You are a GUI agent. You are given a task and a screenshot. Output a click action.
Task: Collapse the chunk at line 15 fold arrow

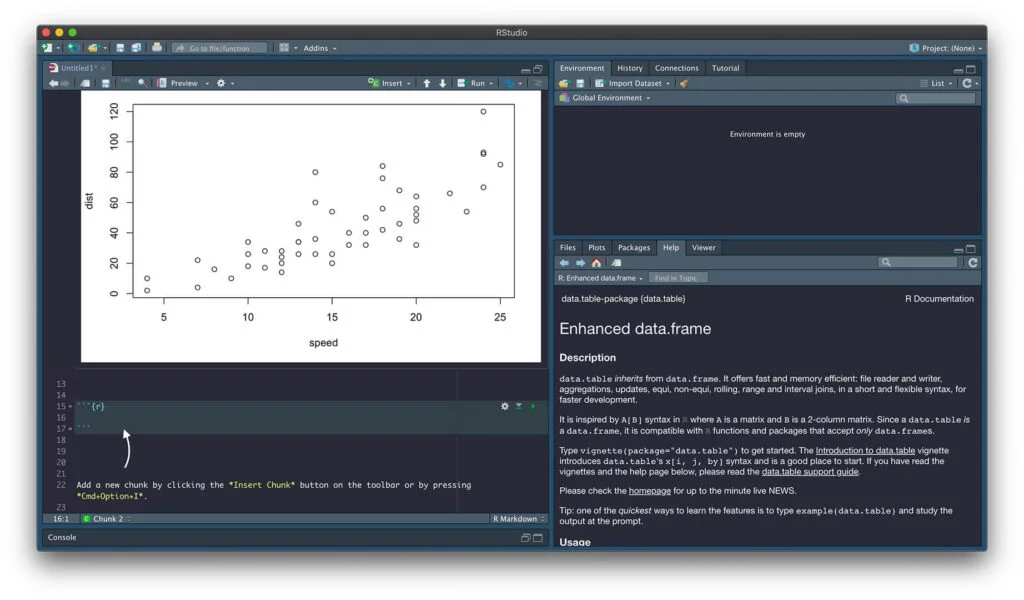point(71,407)
